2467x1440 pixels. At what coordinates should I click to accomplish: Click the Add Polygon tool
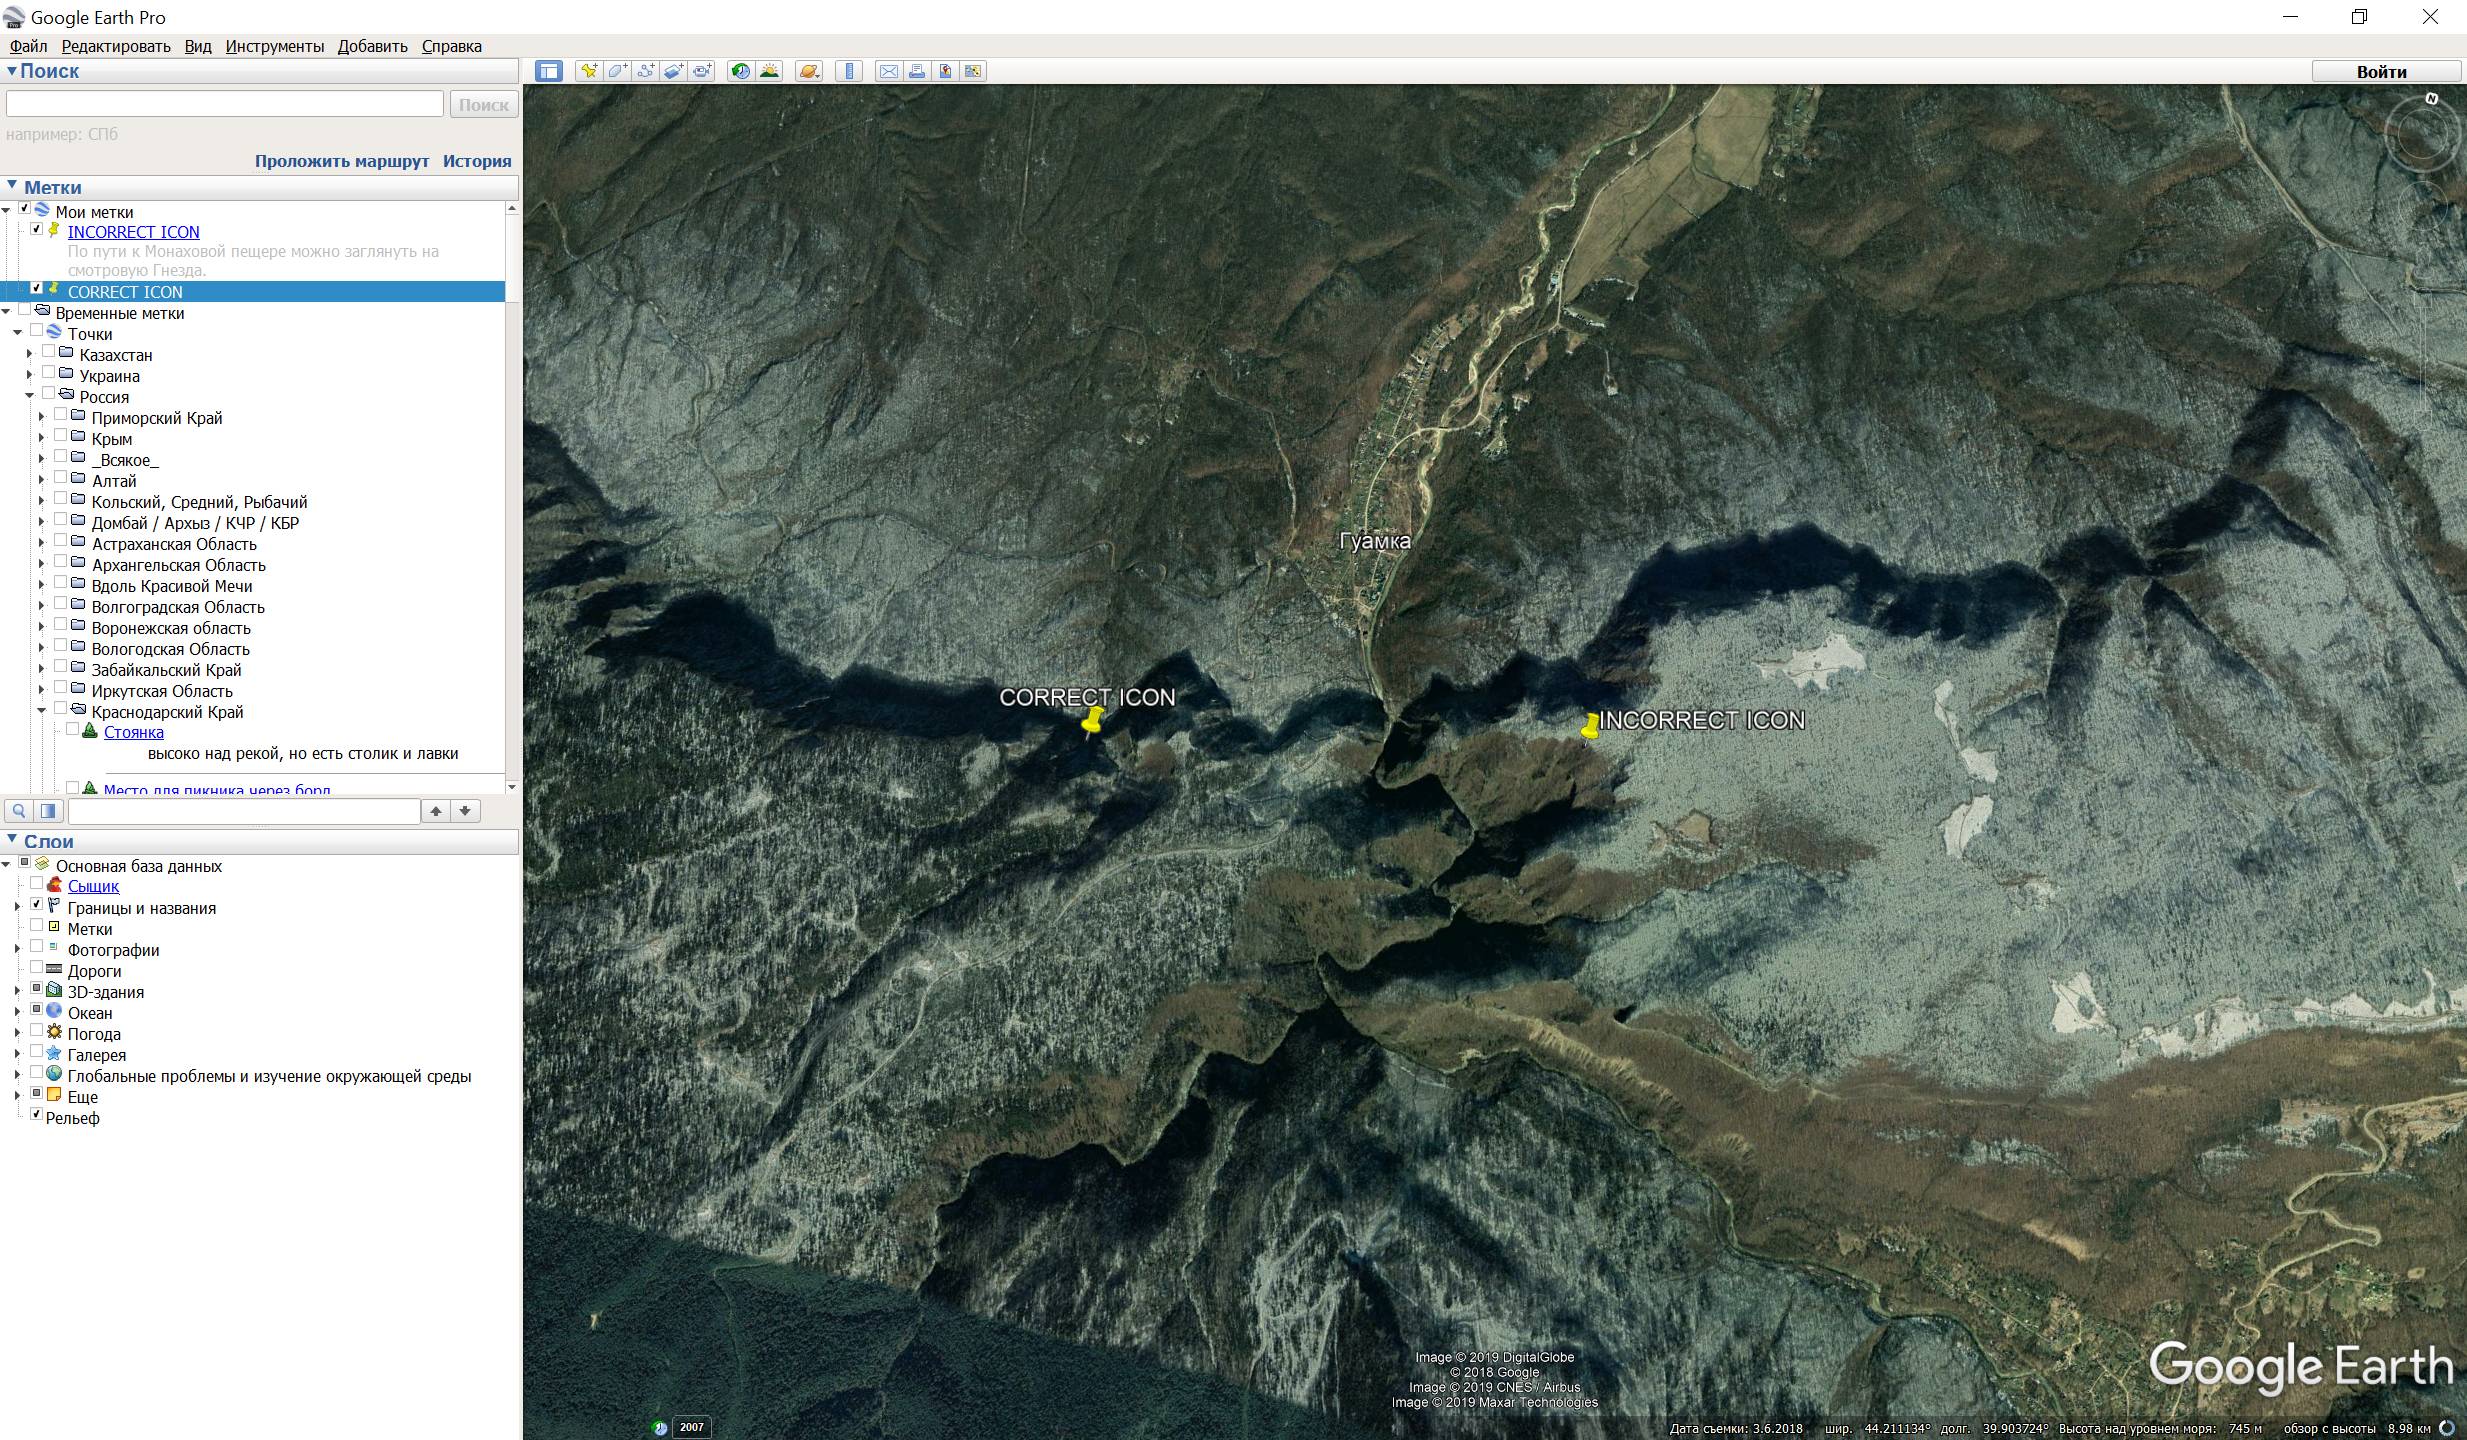(x=617, y=71)
